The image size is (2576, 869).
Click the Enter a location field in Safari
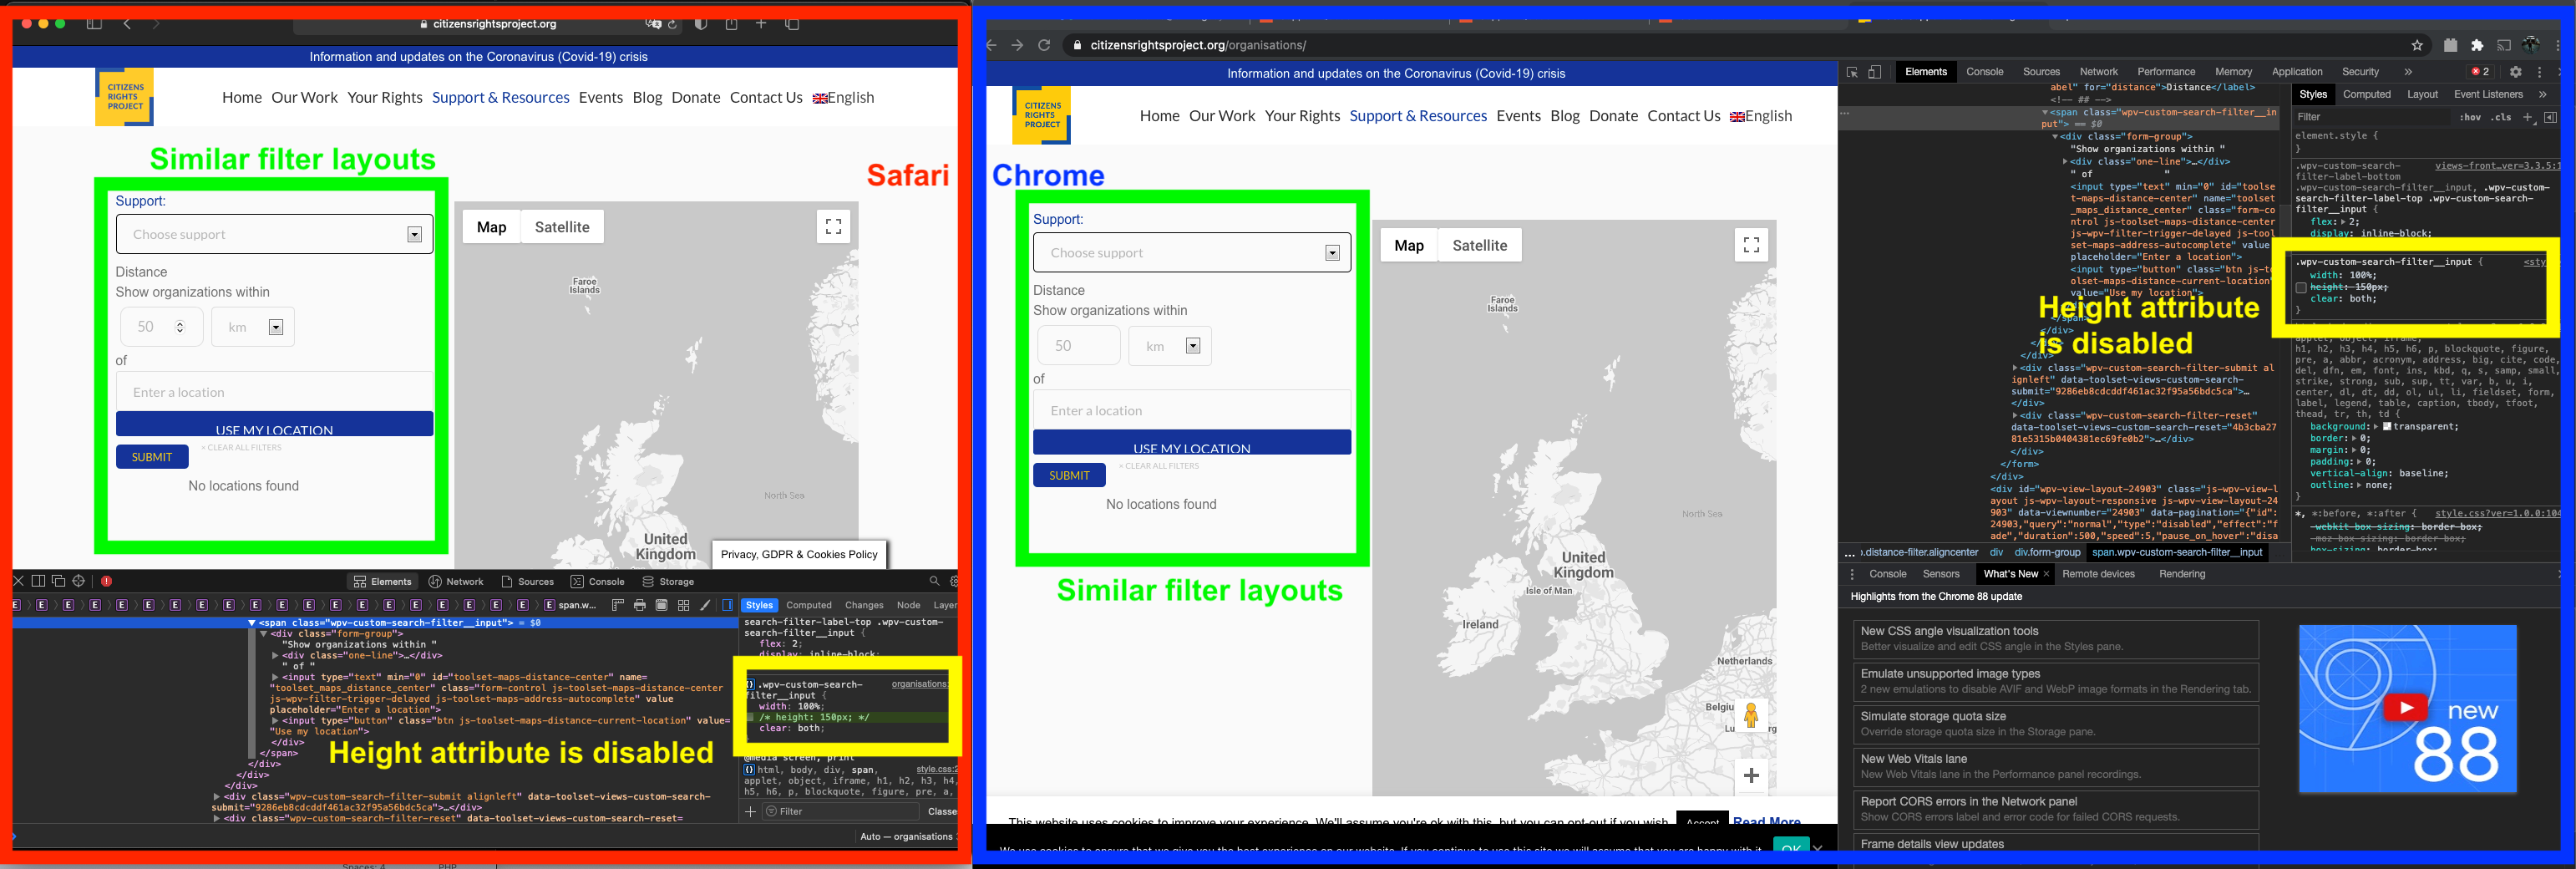[274, 392]
